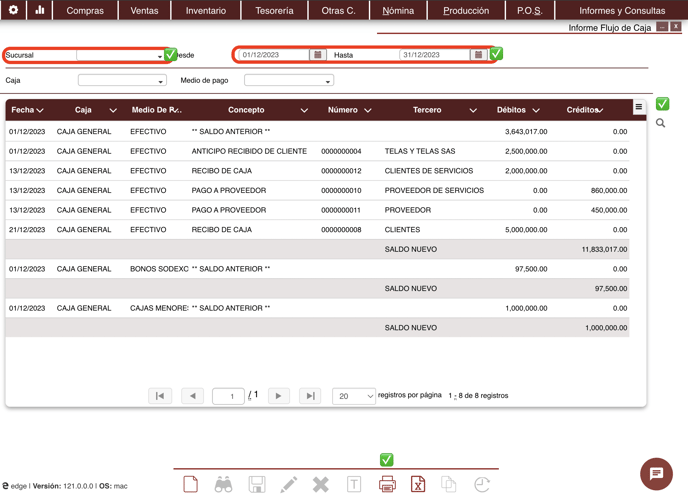688x495 pixels.
Task: Open the Débitos column header chevron
Action: [x=536, y=111]
